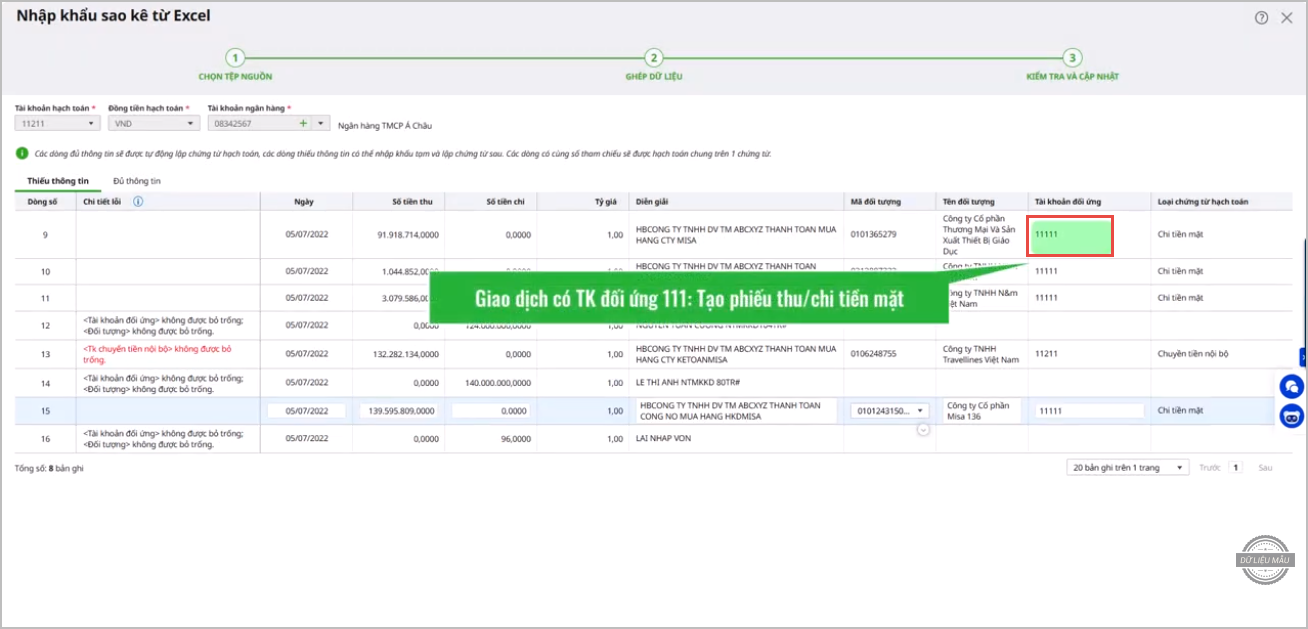Select row 16 Số tiền chi 96,0000
1308x629 pixels.
516,438
